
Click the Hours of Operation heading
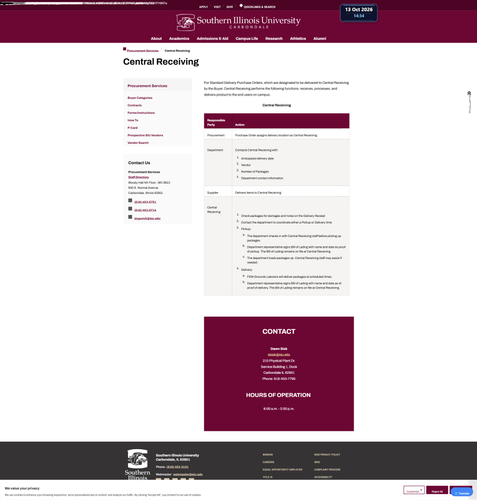click(278, 395)
